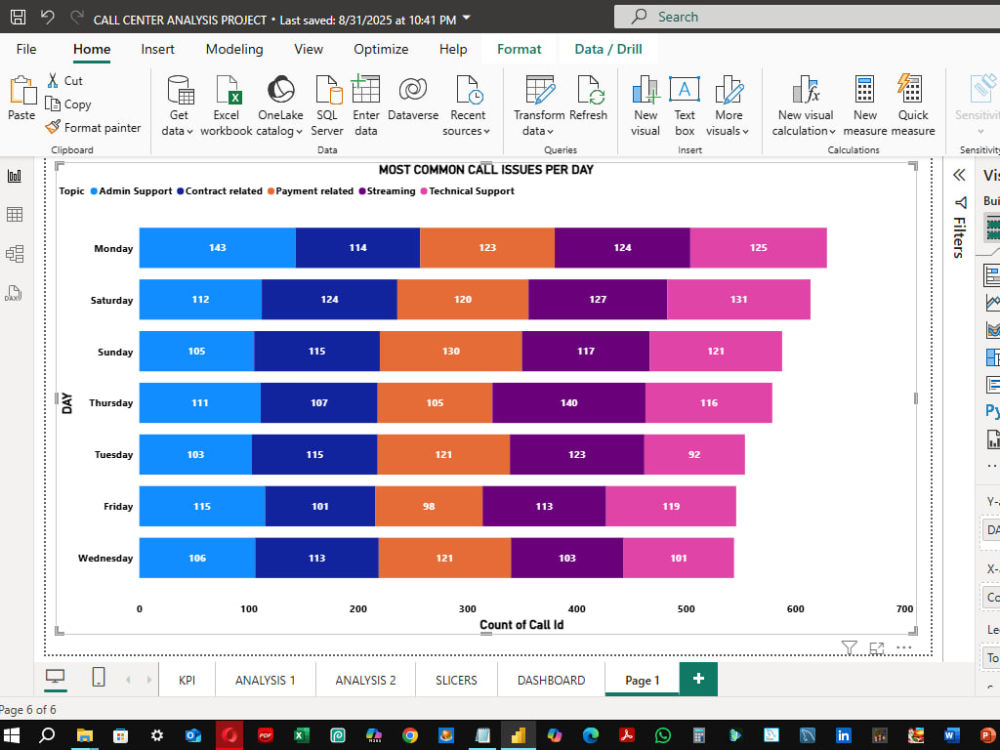The image size is (1000, 750).
Task: Add a new page with plus button
Action: pos(698,679)
